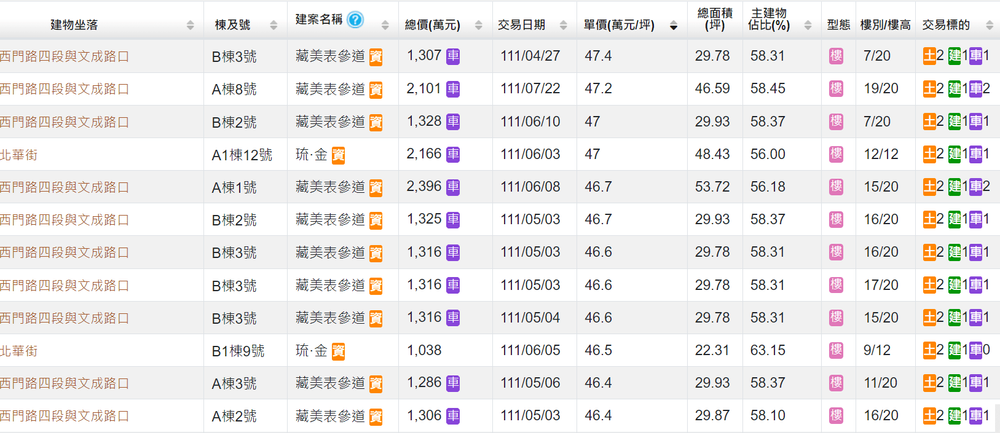The height and width of the screenshot is (433, 1000).
Task: Click the 1,038 total price cell
Action: point(424,351)
